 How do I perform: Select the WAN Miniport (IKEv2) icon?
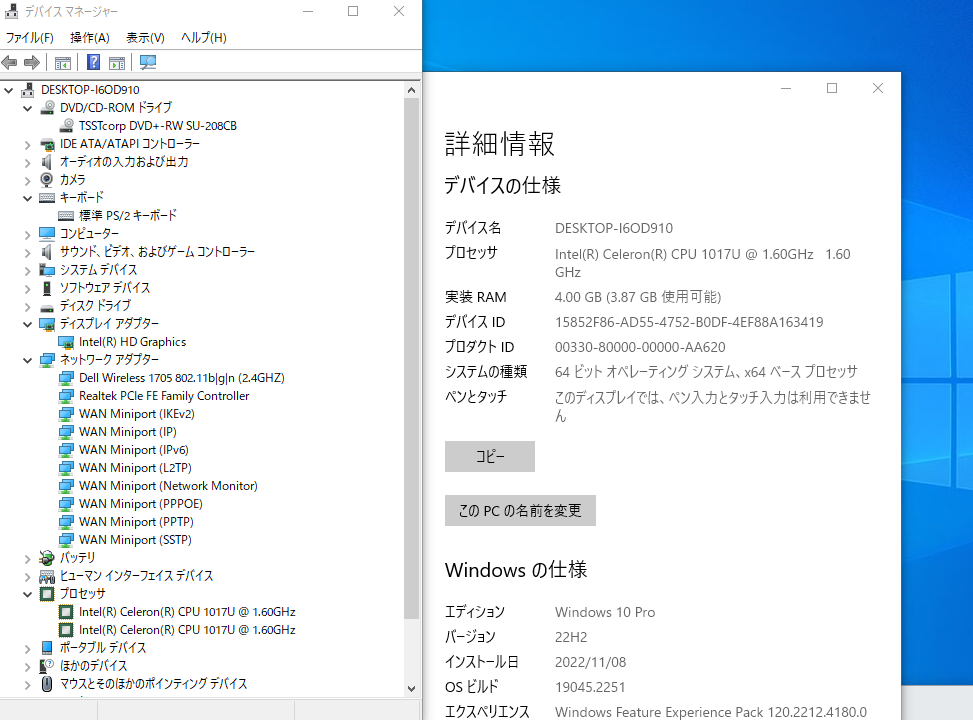tap(66, 414)
